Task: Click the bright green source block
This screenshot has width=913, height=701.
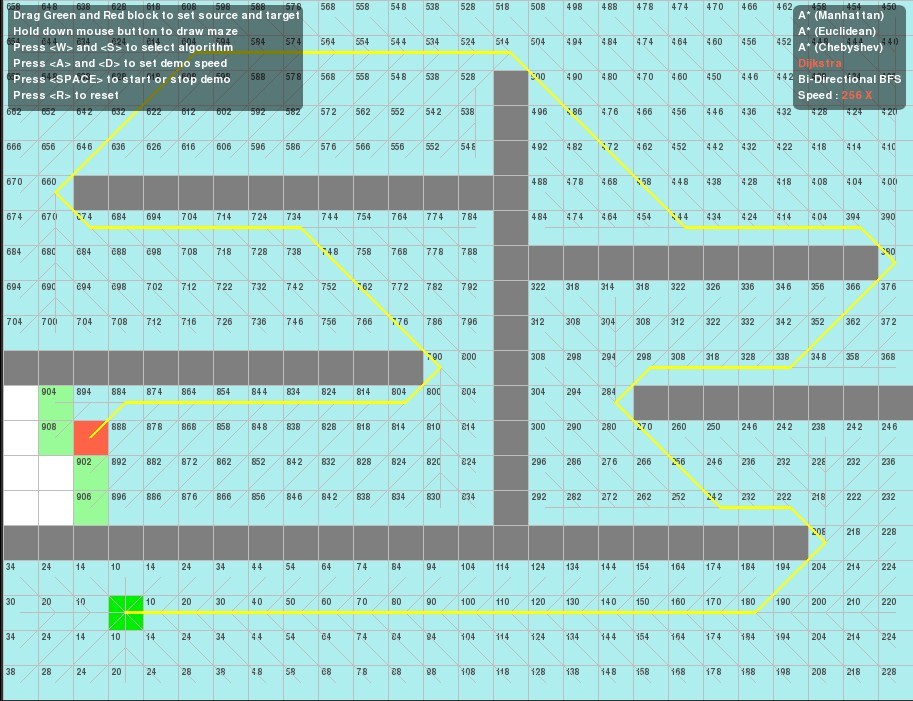Action: pyautogui.click(x=126, y=613)
